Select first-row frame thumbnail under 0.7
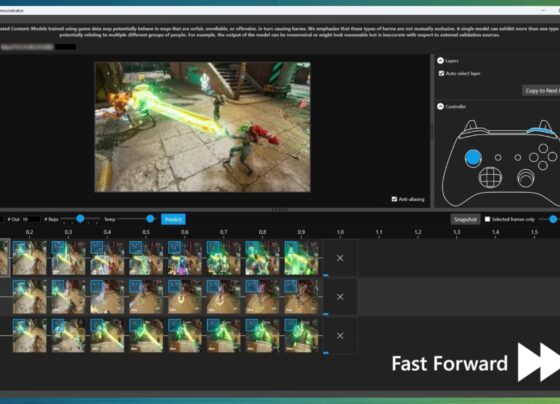The width and height of the screenshot is (560, 404). tap(224, 258)
